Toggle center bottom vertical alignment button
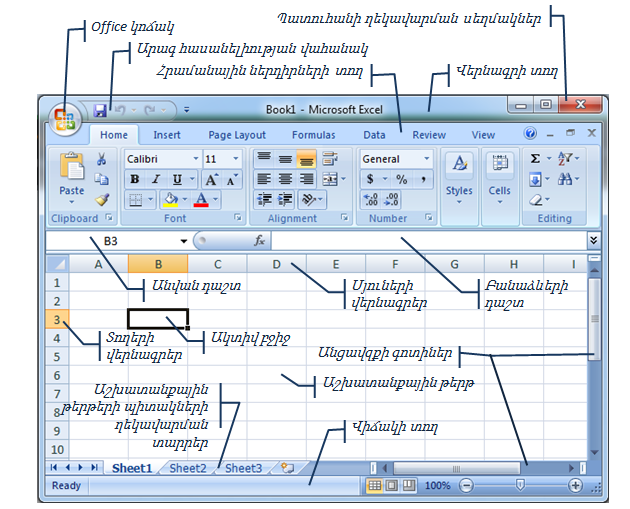 [306, 159]
